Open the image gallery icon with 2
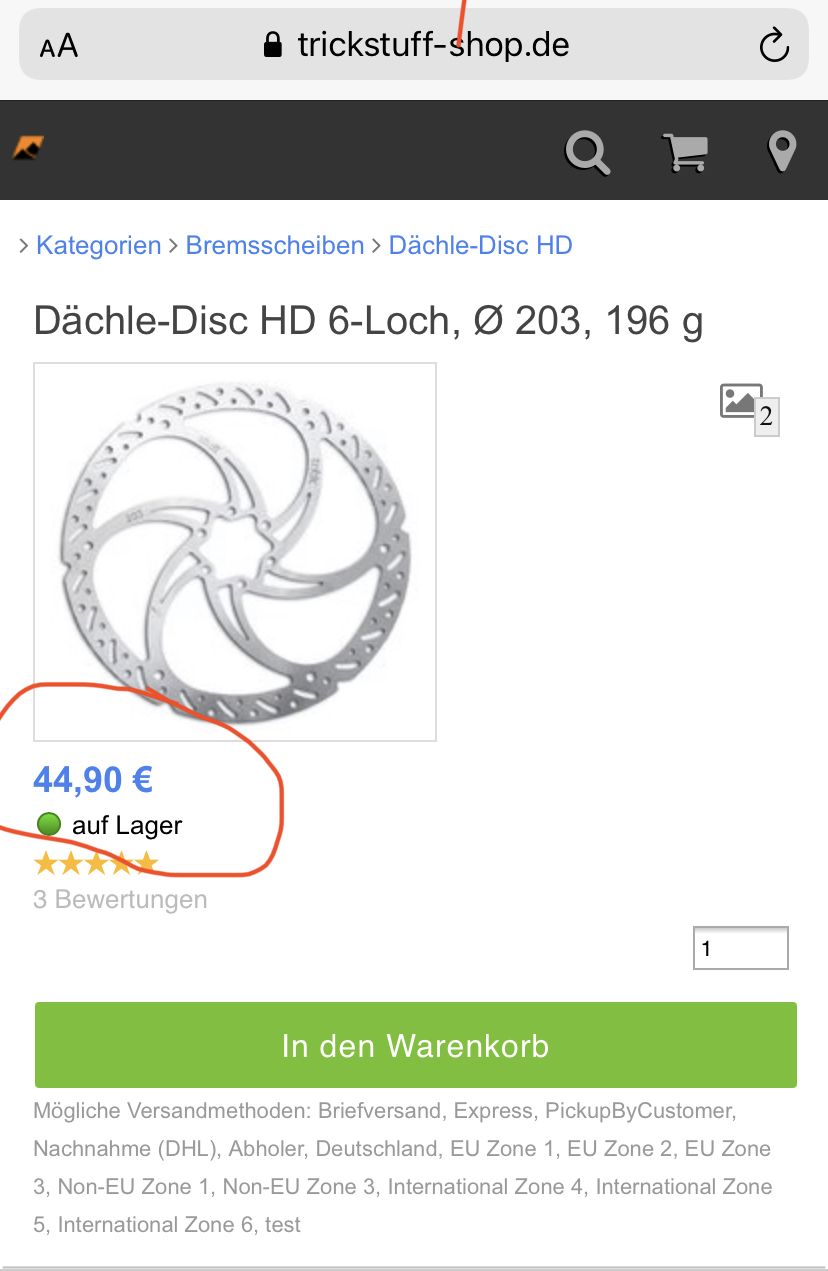Screen dimensions: 828x1271 pyautogui.click(x=749, y=408)
